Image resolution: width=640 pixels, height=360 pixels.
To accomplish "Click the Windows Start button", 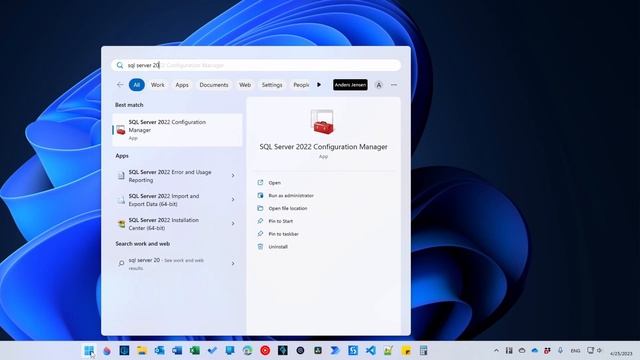I will pyautogui.click(x=89, y=350).
